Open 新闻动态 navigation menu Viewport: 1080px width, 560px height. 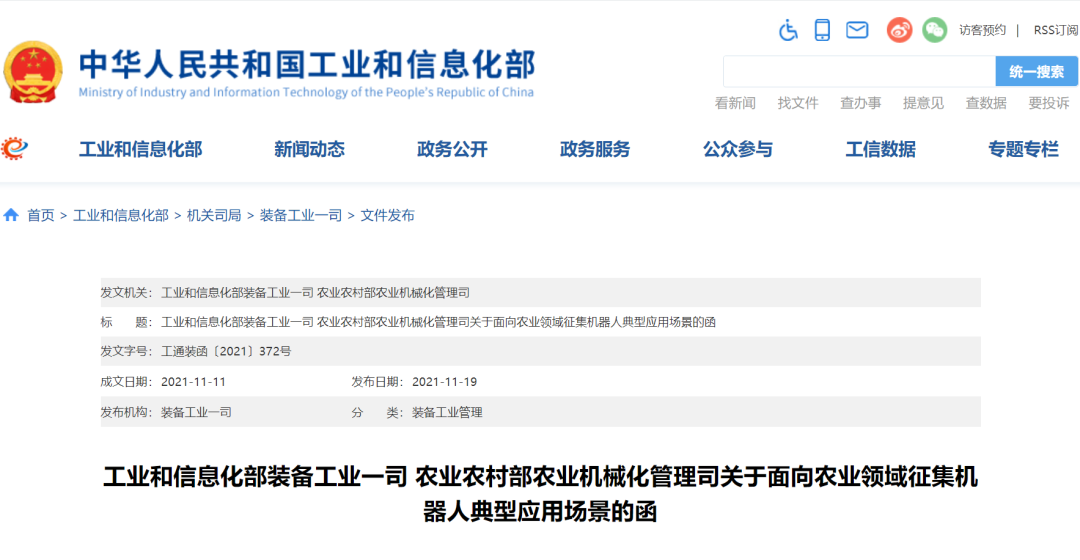(309, 149)
